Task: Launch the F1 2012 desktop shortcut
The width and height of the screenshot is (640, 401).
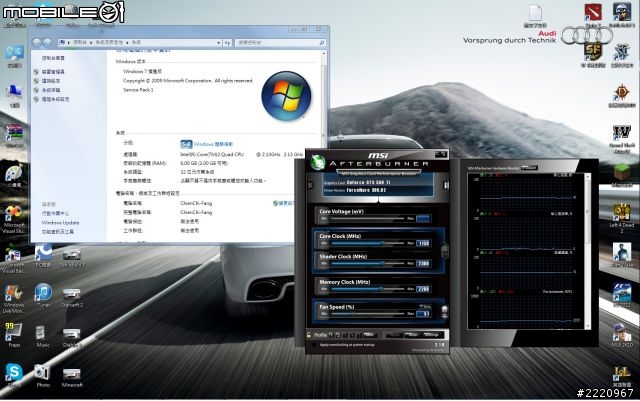Action: pyautogui.click(x=621, y=295)
